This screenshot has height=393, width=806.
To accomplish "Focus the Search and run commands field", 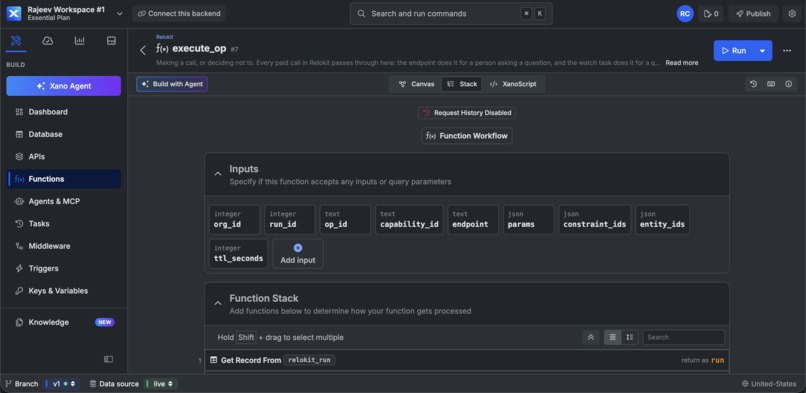I will (x=451, y=14).
